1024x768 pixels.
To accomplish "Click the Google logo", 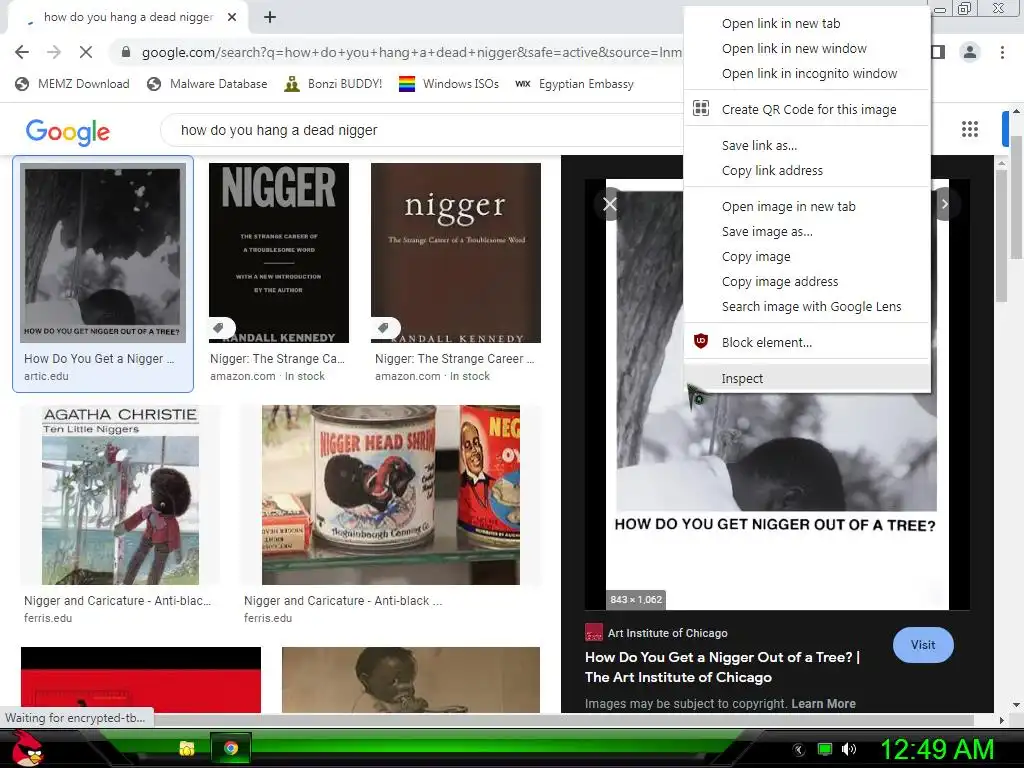I will [x=68, y=132].
